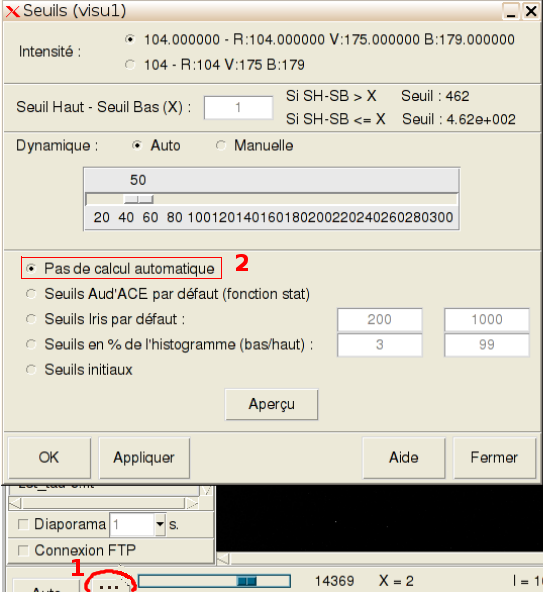Open thresholds dialog via the three-dots button

[109, 585]
